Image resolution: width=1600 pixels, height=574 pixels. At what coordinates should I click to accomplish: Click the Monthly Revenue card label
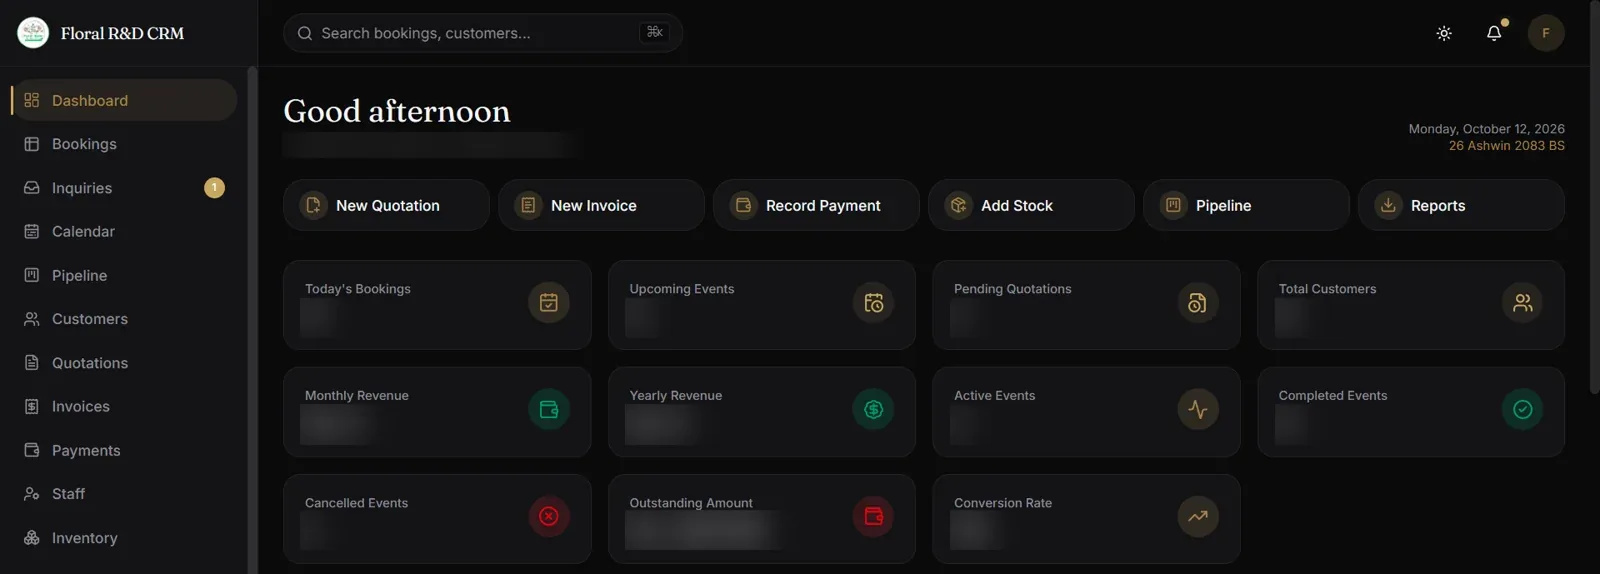357,396
